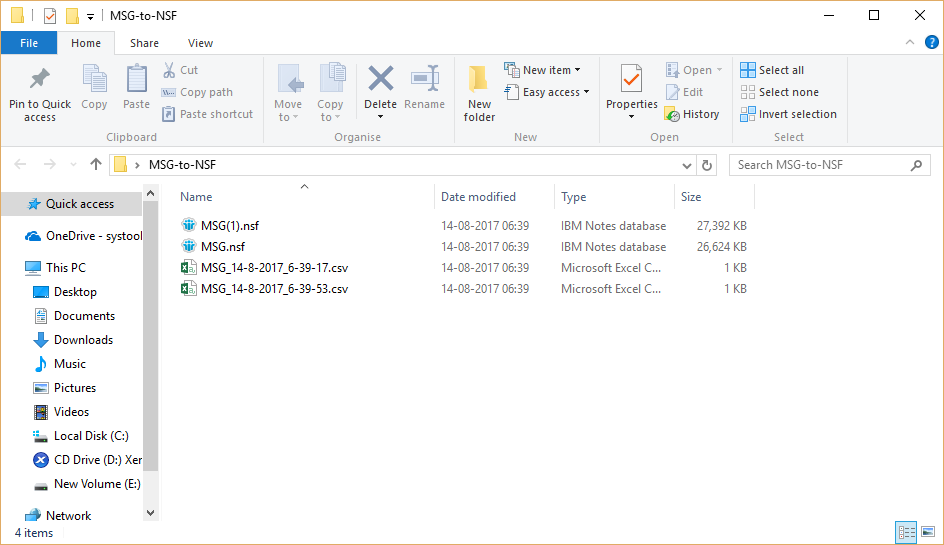
Task: Open recent locations dropdown arrow
Action: click(73, 164)
